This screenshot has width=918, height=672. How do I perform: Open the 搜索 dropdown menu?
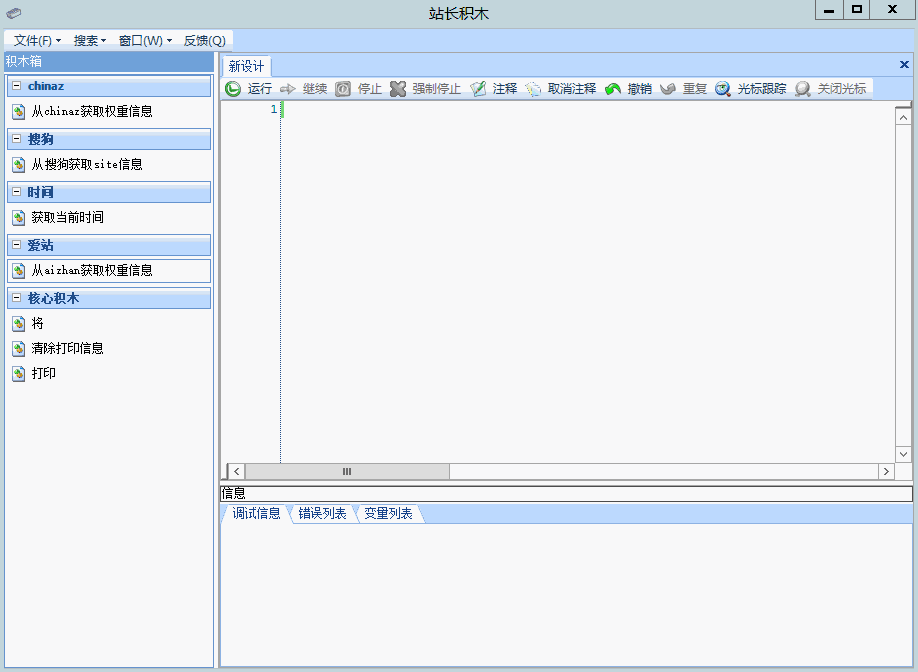point(90,41)
